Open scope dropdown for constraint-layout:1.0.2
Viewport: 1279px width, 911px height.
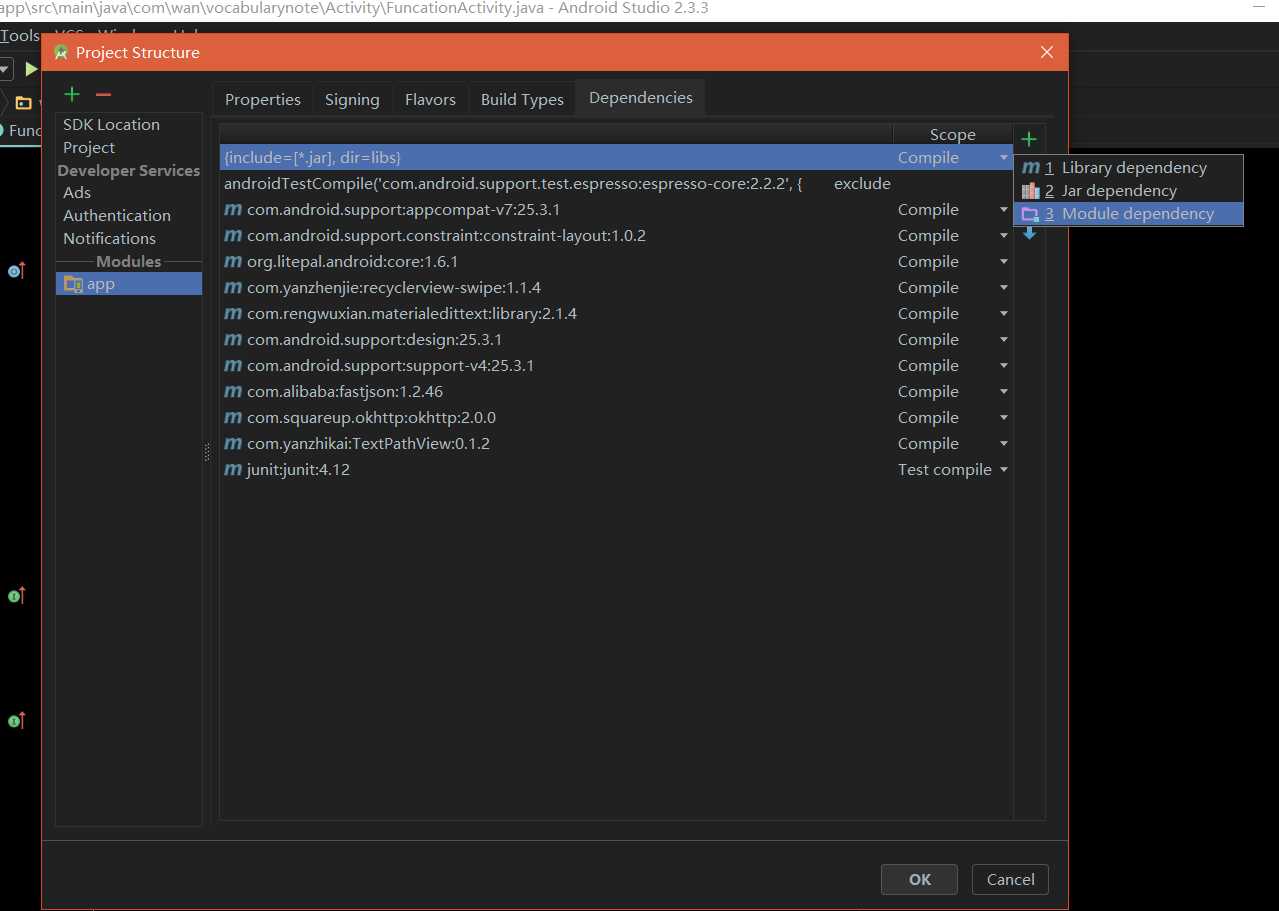point(1003,236)
